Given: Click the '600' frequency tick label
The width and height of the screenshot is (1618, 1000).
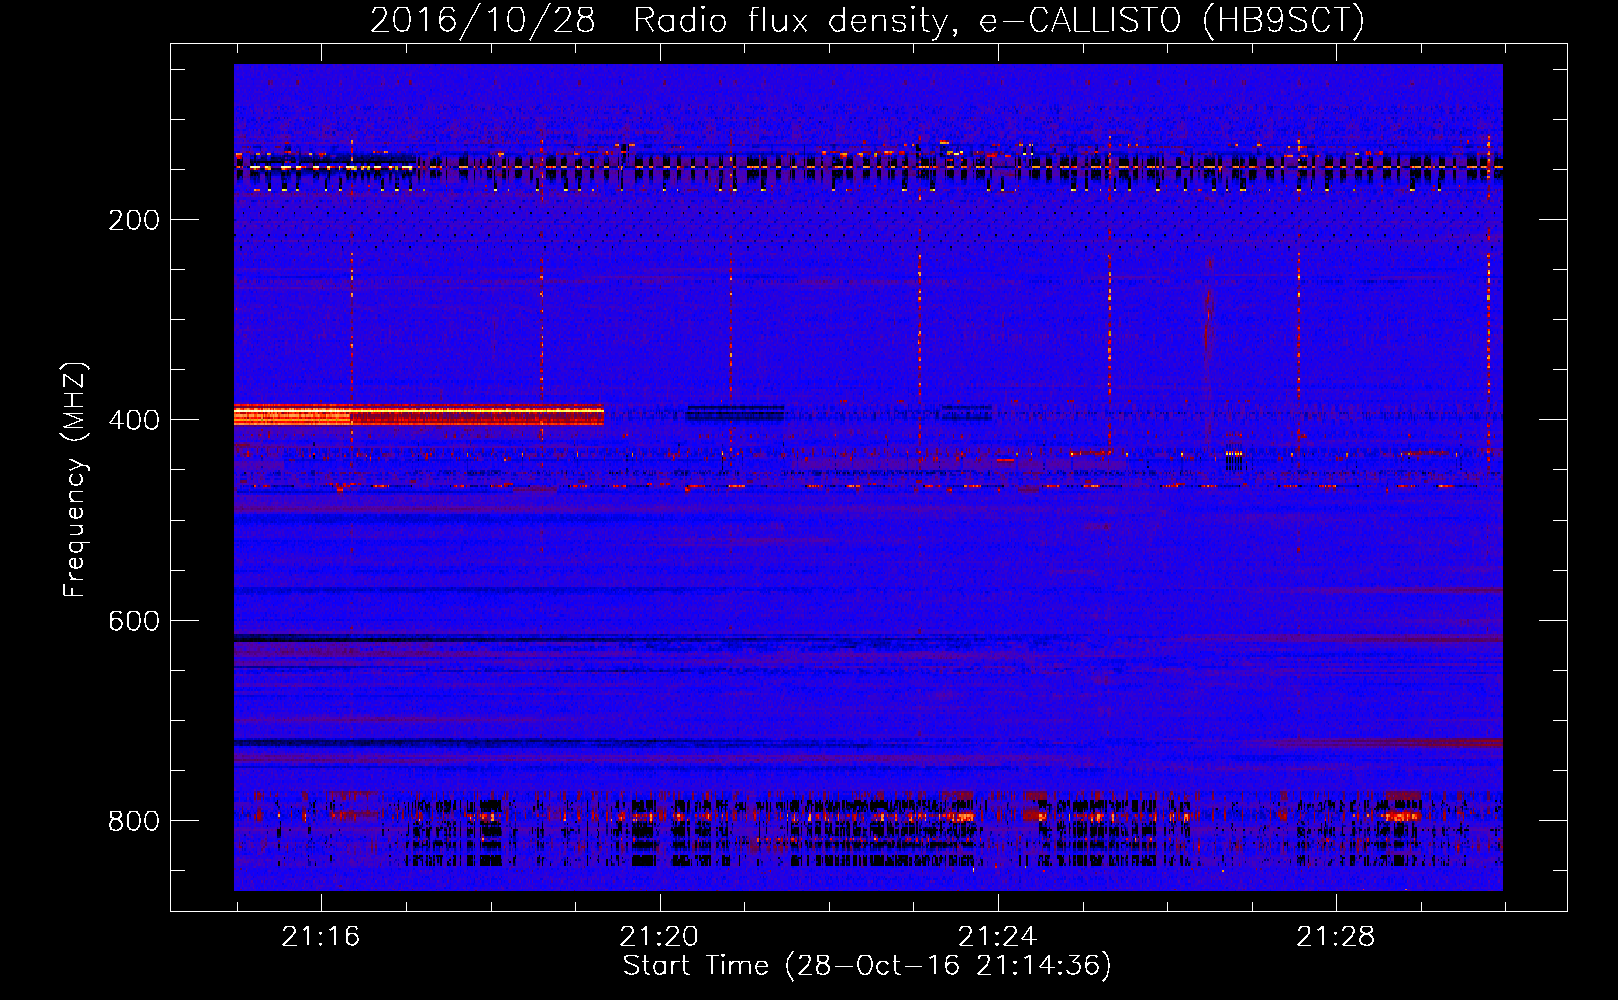Looking at the screenshot, I should coord(134,621).
